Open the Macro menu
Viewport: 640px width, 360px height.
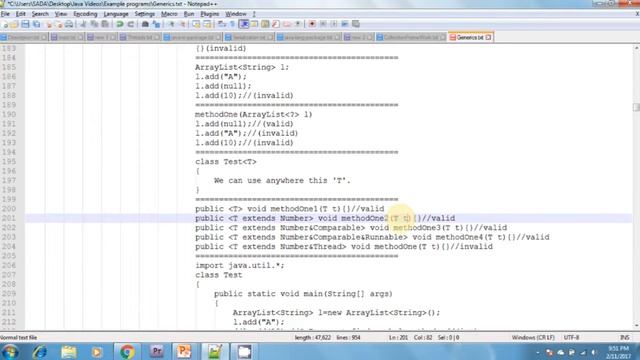(x=169, y=14)
